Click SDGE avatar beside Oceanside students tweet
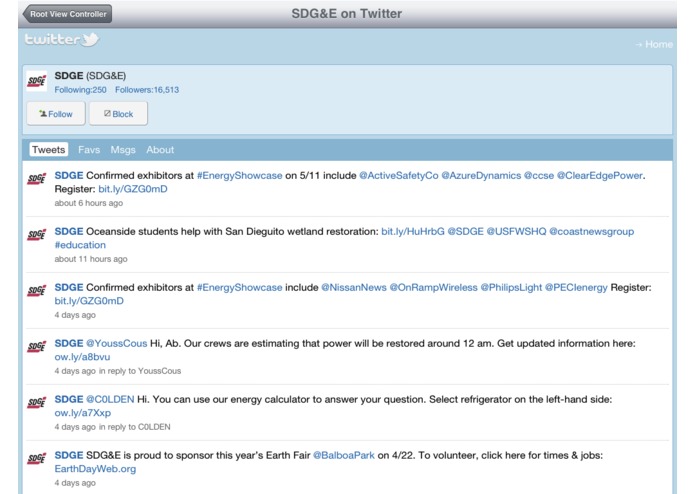This screenshot has height=494, width=695. tap(36, 234)
